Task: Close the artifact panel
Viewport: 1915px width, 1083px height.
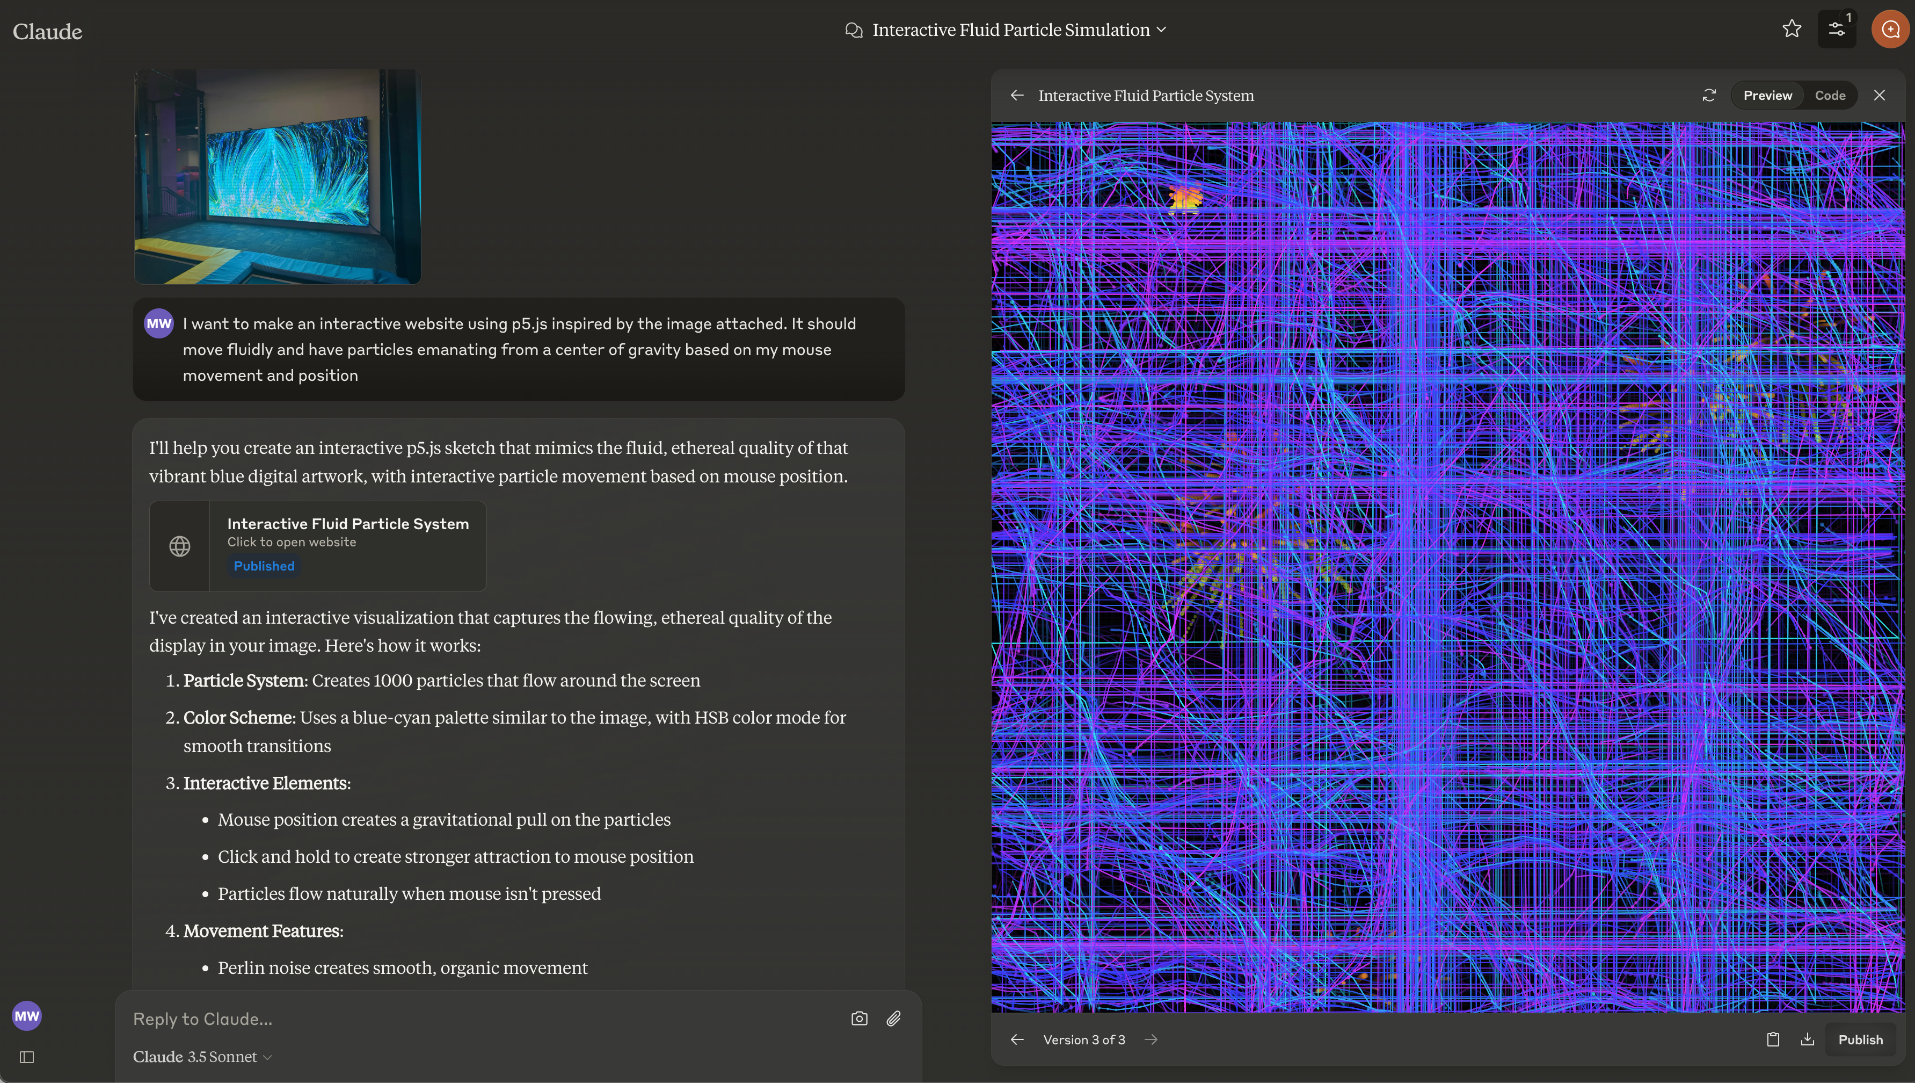Action: coord(1879,95)
